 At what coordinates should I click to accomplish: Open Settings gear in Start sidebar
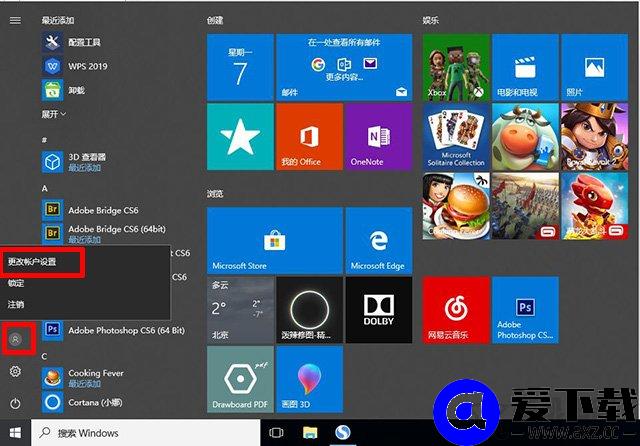(x=16, y=371)
